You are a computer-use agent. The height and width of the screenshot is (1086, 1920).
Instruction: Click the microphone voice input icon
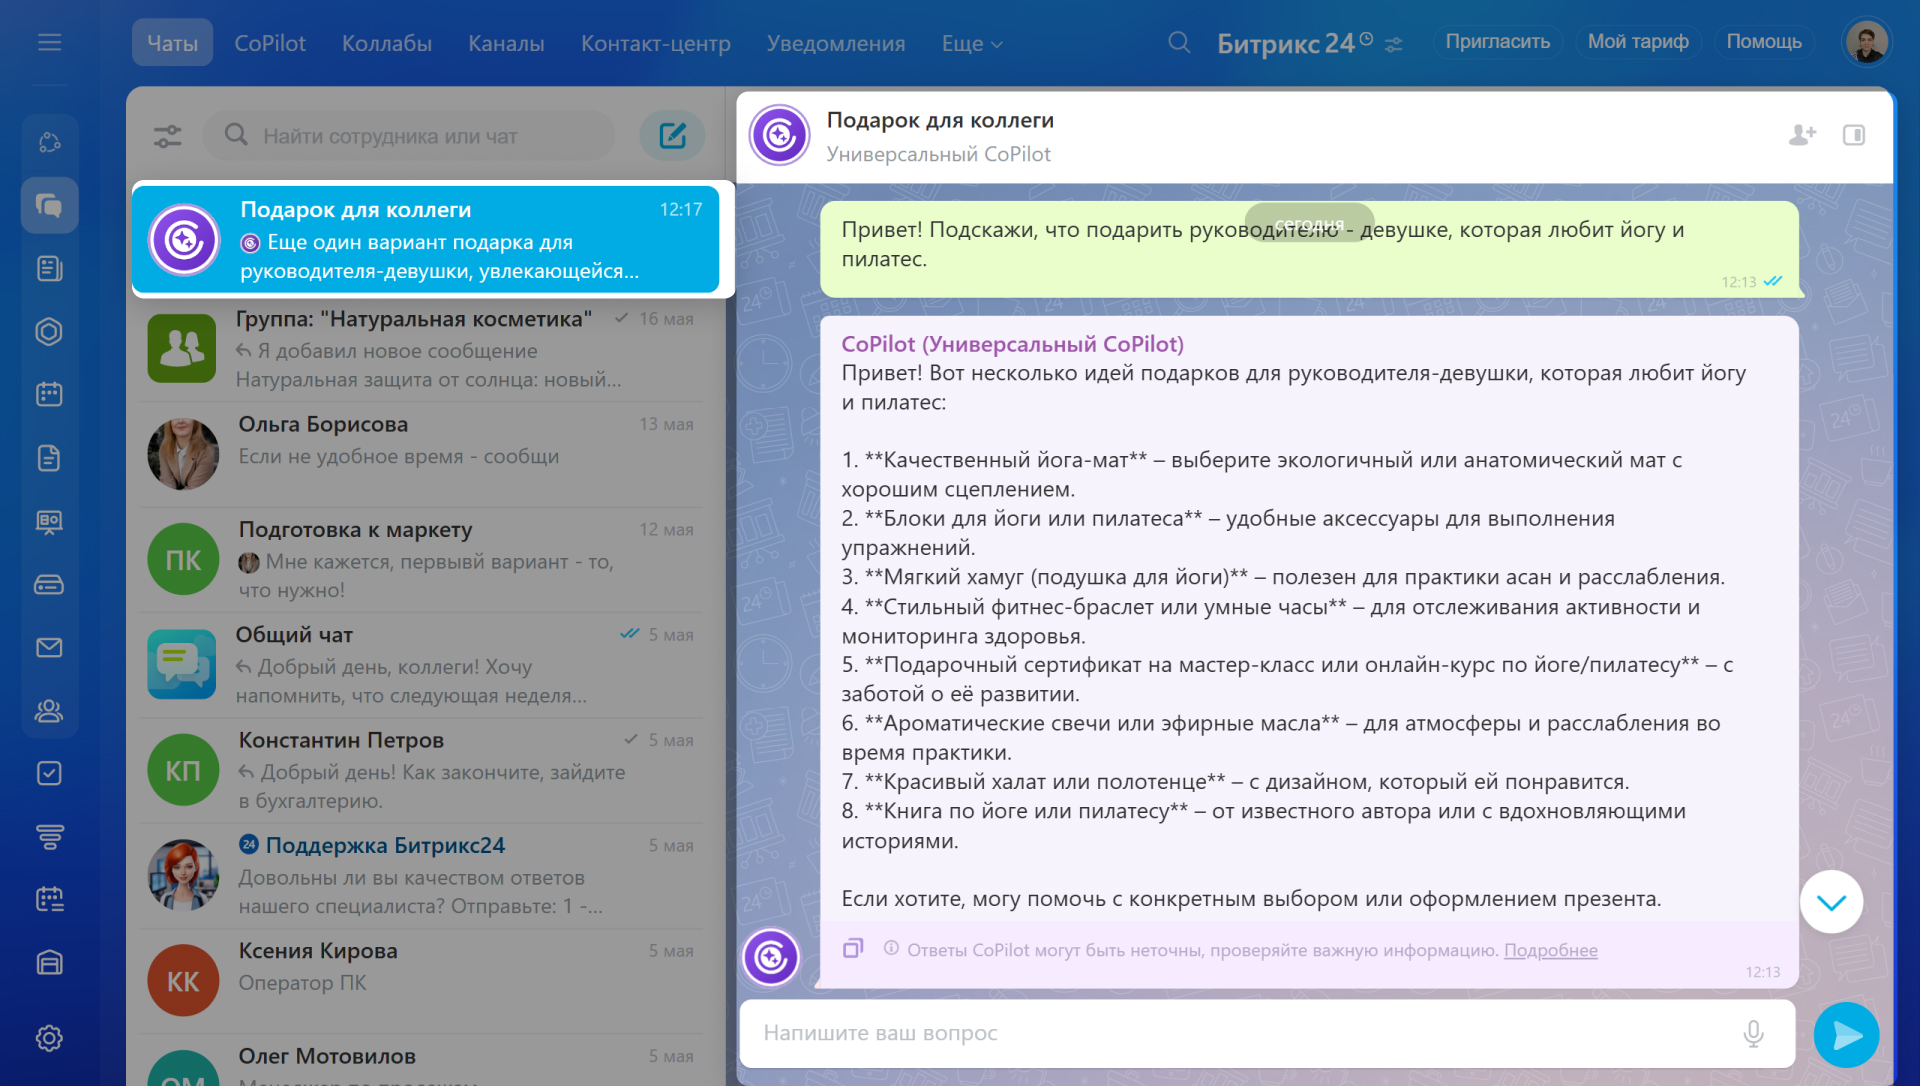1753,1033
